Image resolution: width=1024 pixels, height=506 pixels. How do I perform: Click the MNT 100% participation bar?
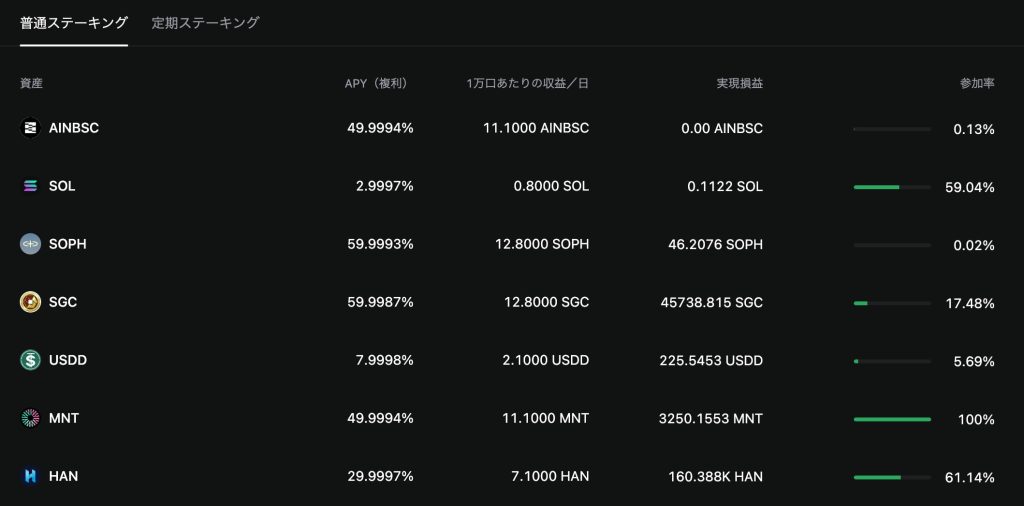coord(892,419)
